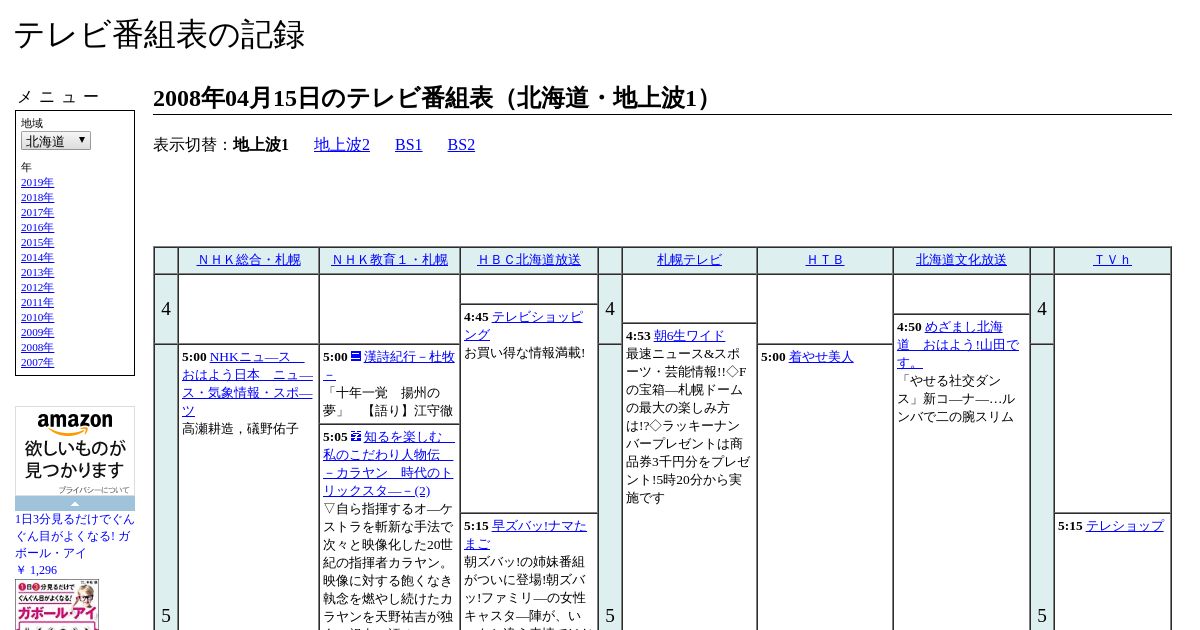Open ＨＢＣ北海道放送 channel header
Image resolution: width=1200 pixels, height=630 pixels.
[x=529, y=260]
